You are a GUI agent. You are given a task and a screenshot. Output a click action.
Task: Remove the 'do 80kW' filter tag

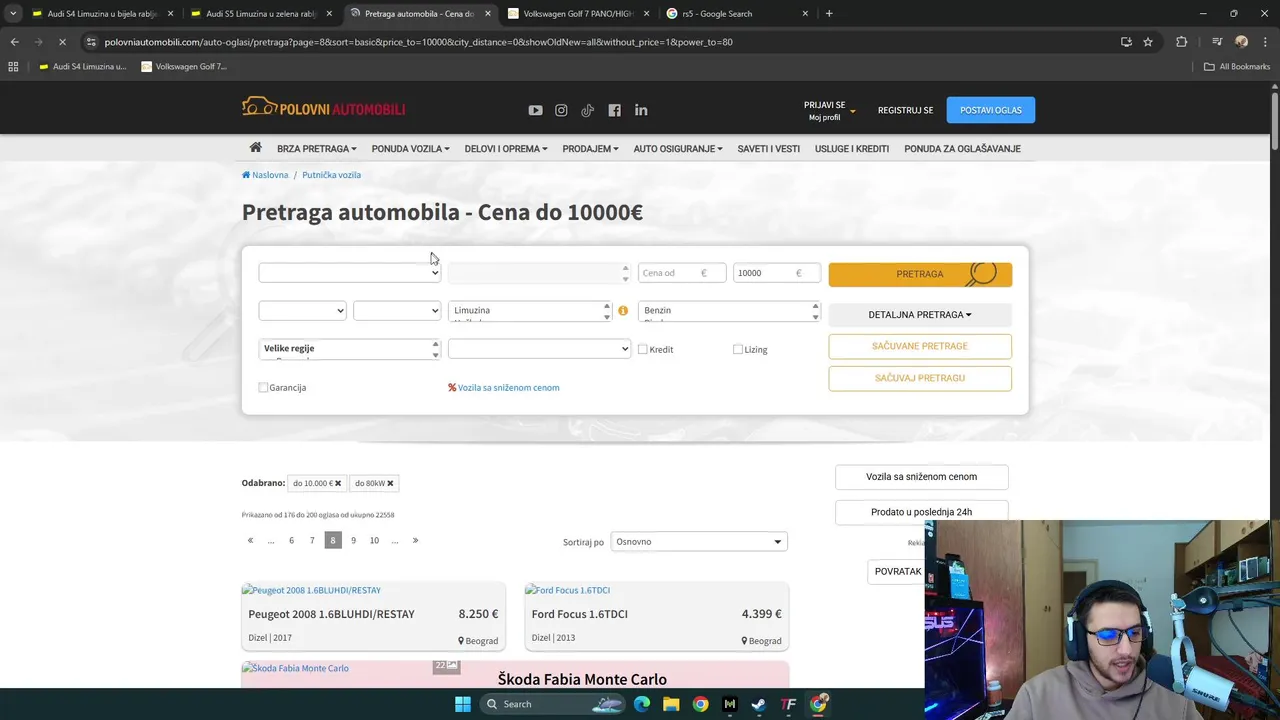click(390, 483)
